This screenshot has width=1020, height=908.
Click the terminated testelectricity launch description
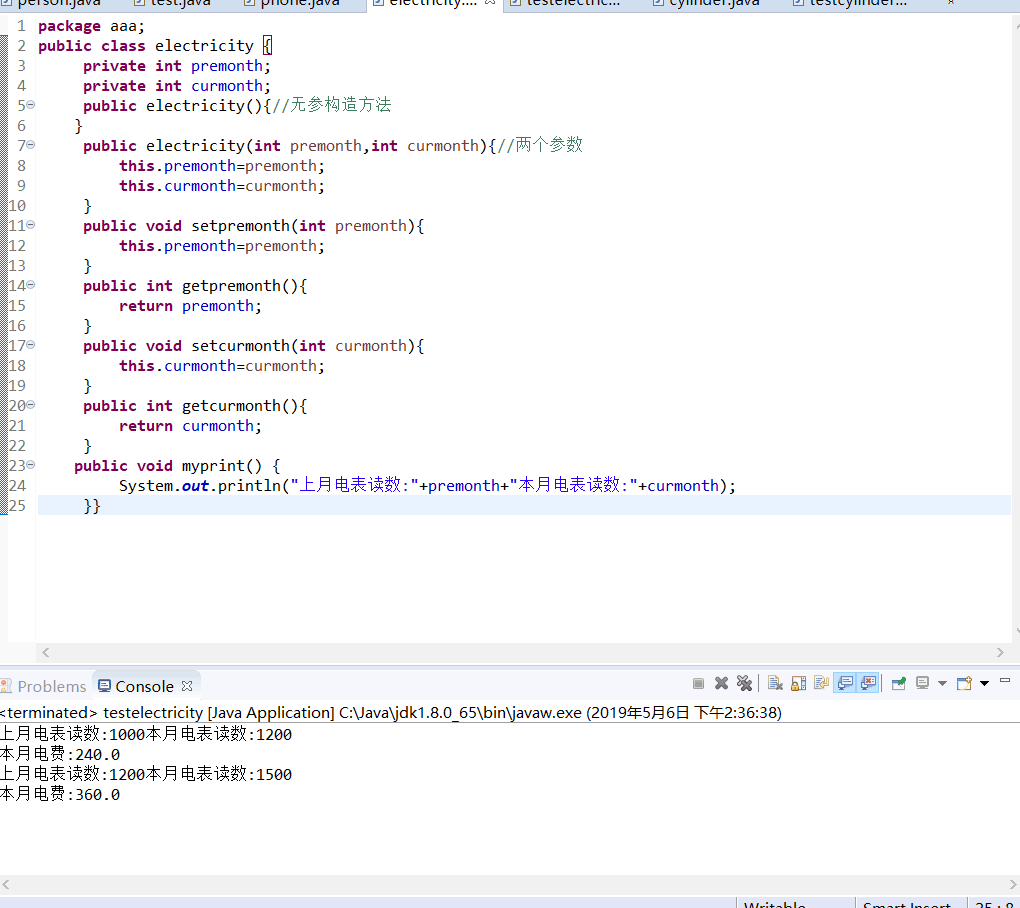(x=390, y=713)
